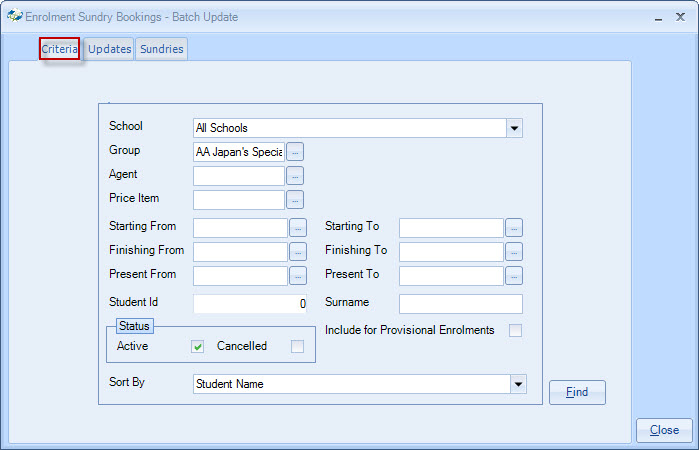Click into the Surname text field
This screenshot has width=699, height=450.
click(460, 303)
